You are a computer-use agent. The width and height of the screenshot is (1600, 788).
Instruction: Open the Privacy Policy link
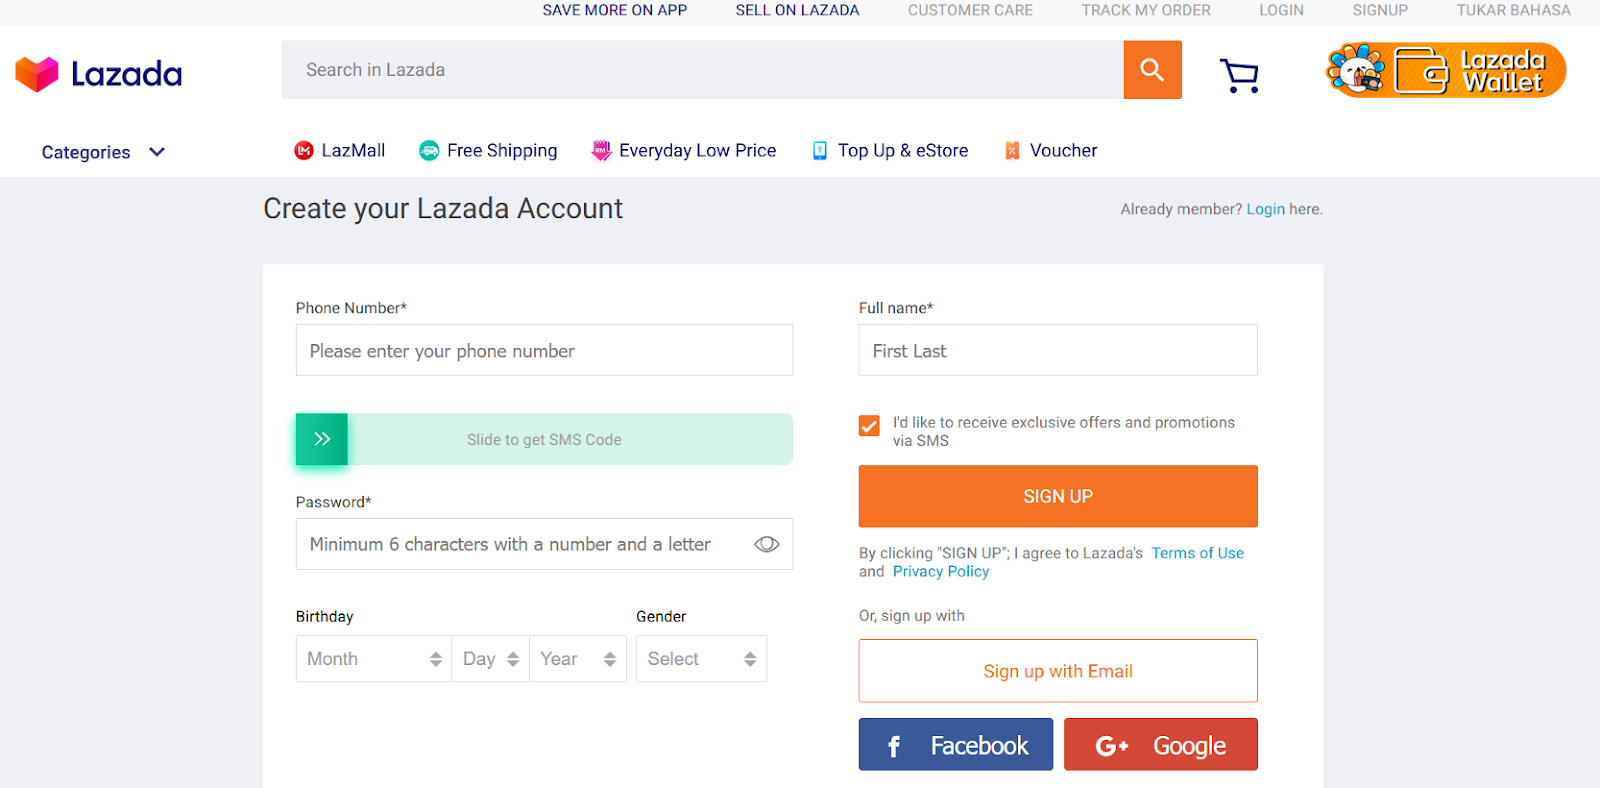coord(941,572)
